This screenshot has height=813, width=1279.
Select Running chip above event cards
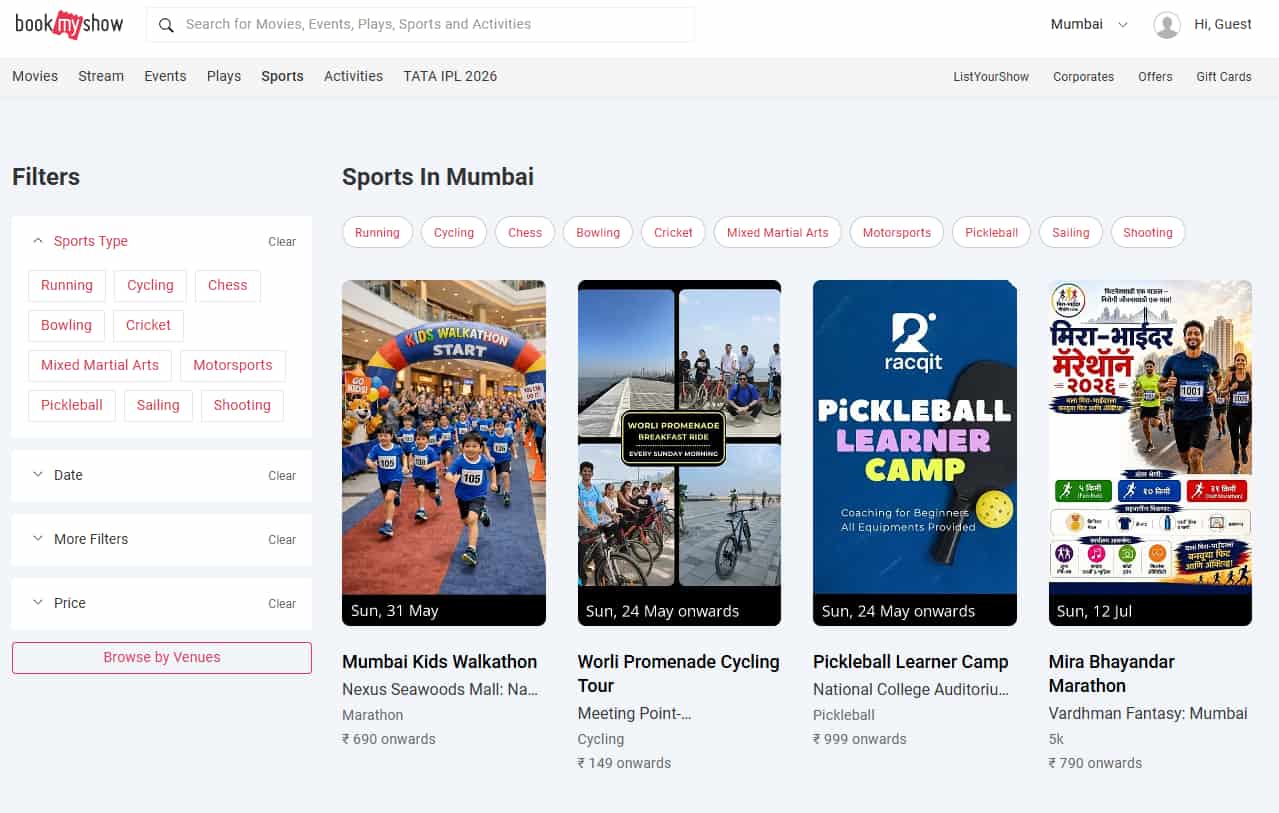tap(377, 232)
